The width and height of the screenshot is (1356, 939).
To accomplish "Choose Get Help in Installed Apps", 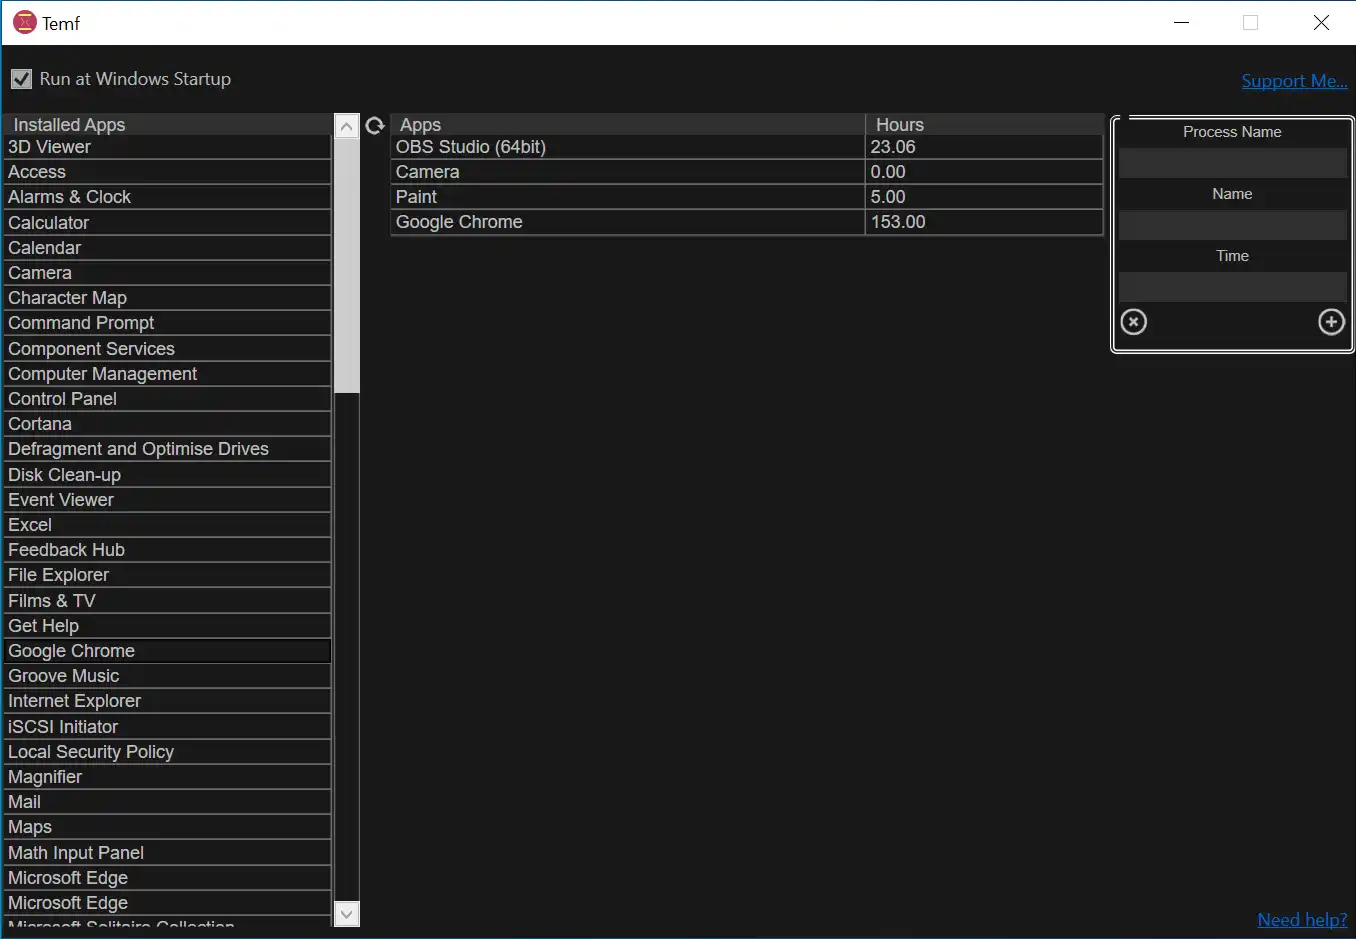I will 167,626.
